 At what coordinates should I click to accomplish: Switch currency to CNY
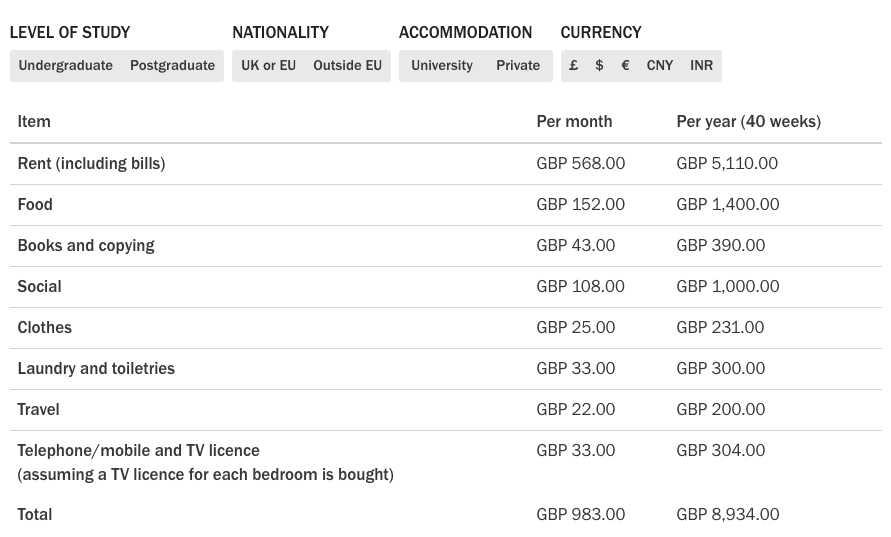click(x=659, y=66)
